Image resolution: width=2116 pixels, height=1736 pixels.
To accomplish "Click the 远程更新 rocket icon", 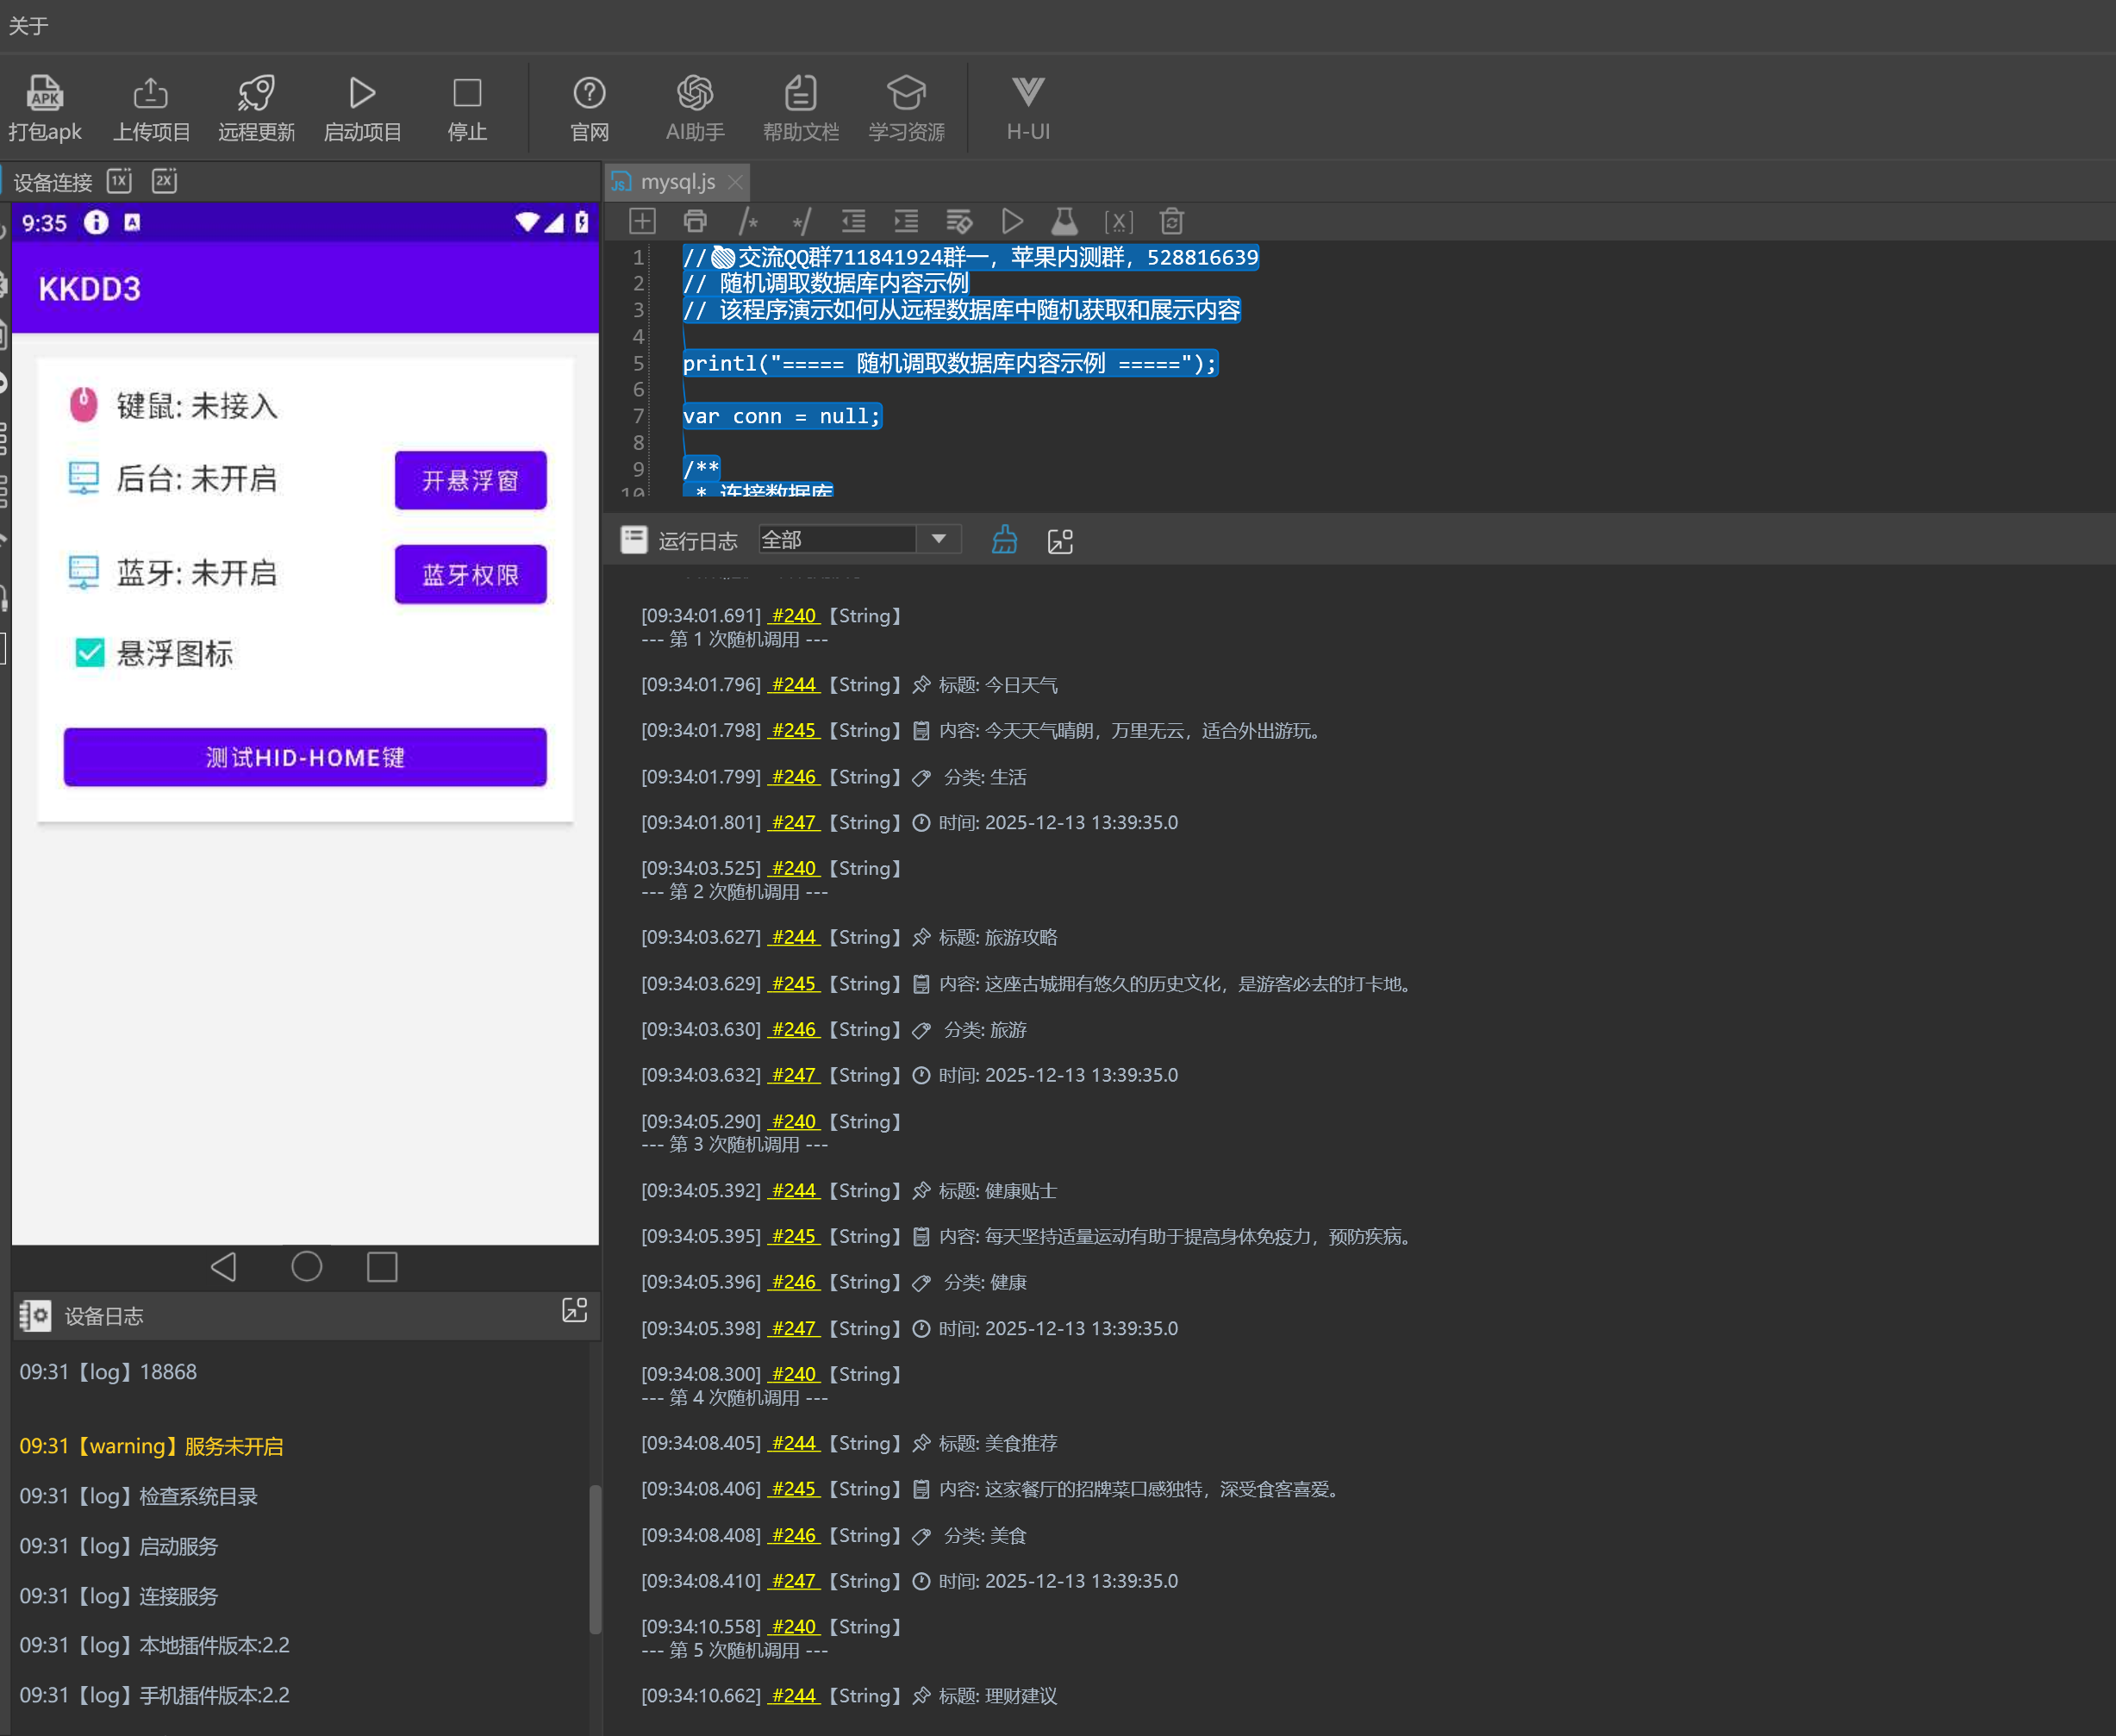I will 256,94.
